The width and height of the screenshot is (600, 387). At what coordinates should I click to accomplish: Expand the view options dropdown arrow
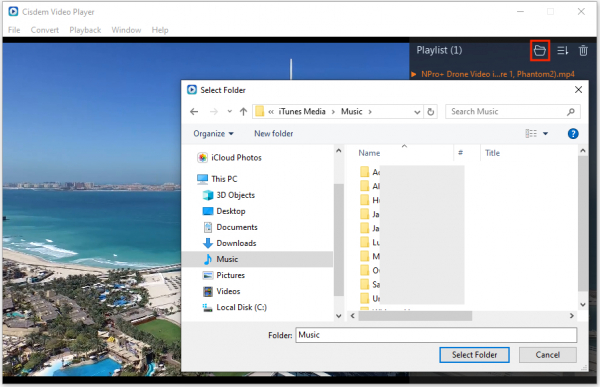coord(545,134)
